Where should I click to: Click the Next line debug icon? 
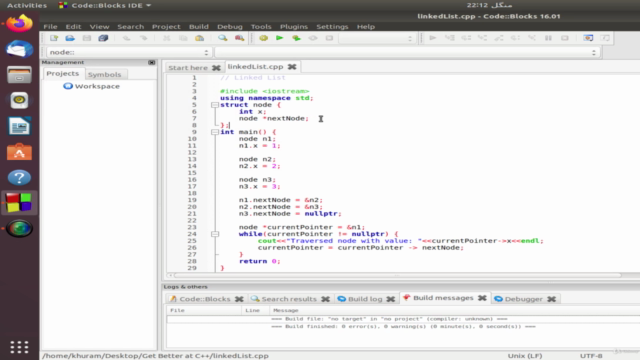[x=466, y=38]
